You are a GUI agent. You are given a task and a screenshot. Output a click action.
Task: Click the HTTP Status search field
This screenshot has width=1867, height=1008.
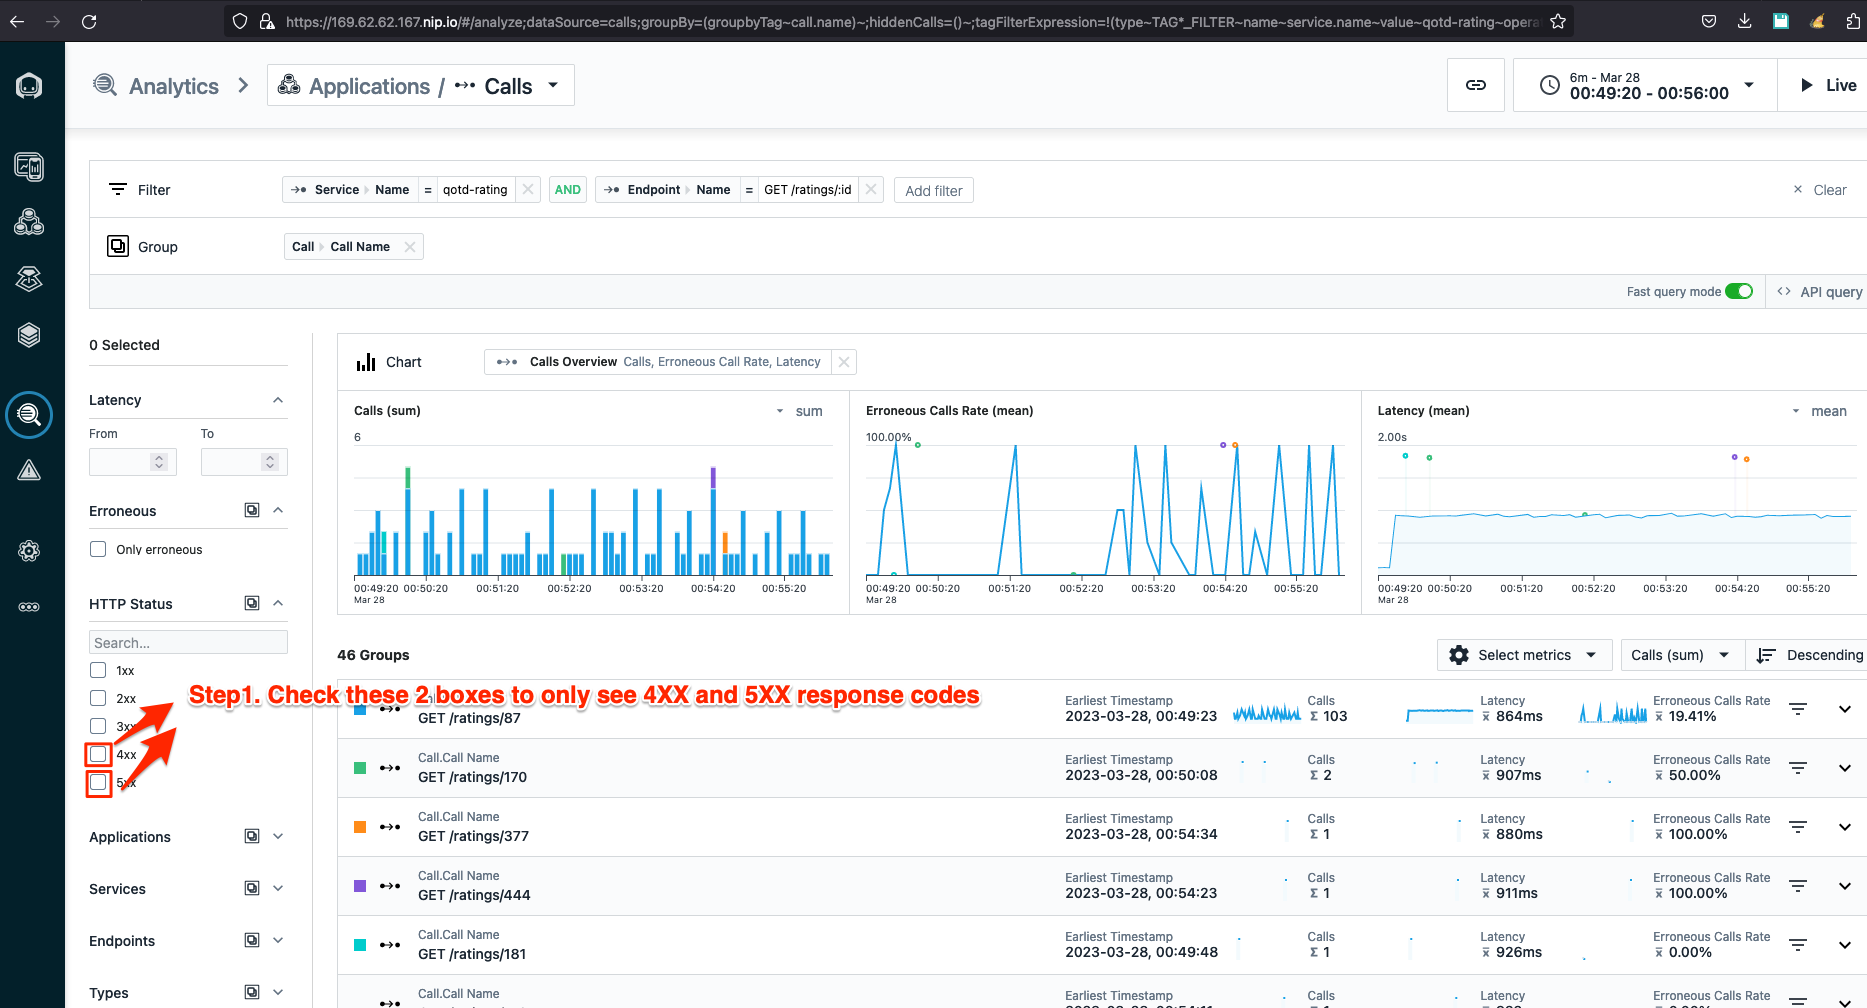(x=188, y=642)
